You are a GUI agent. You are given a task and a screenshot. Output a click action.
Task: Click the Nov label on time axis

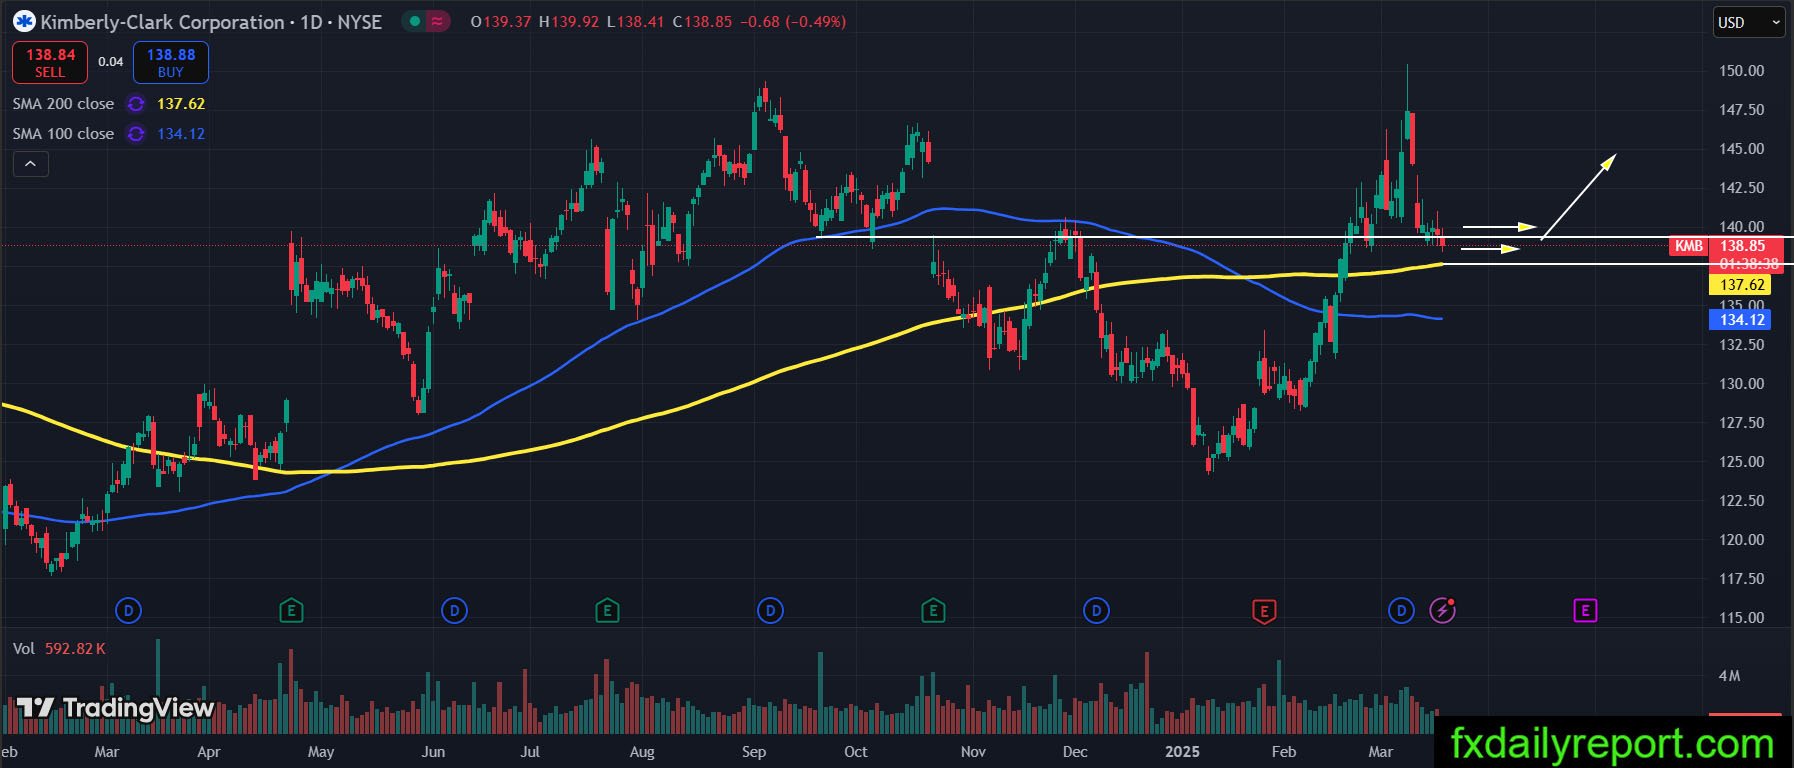click(x=973, y=752)
